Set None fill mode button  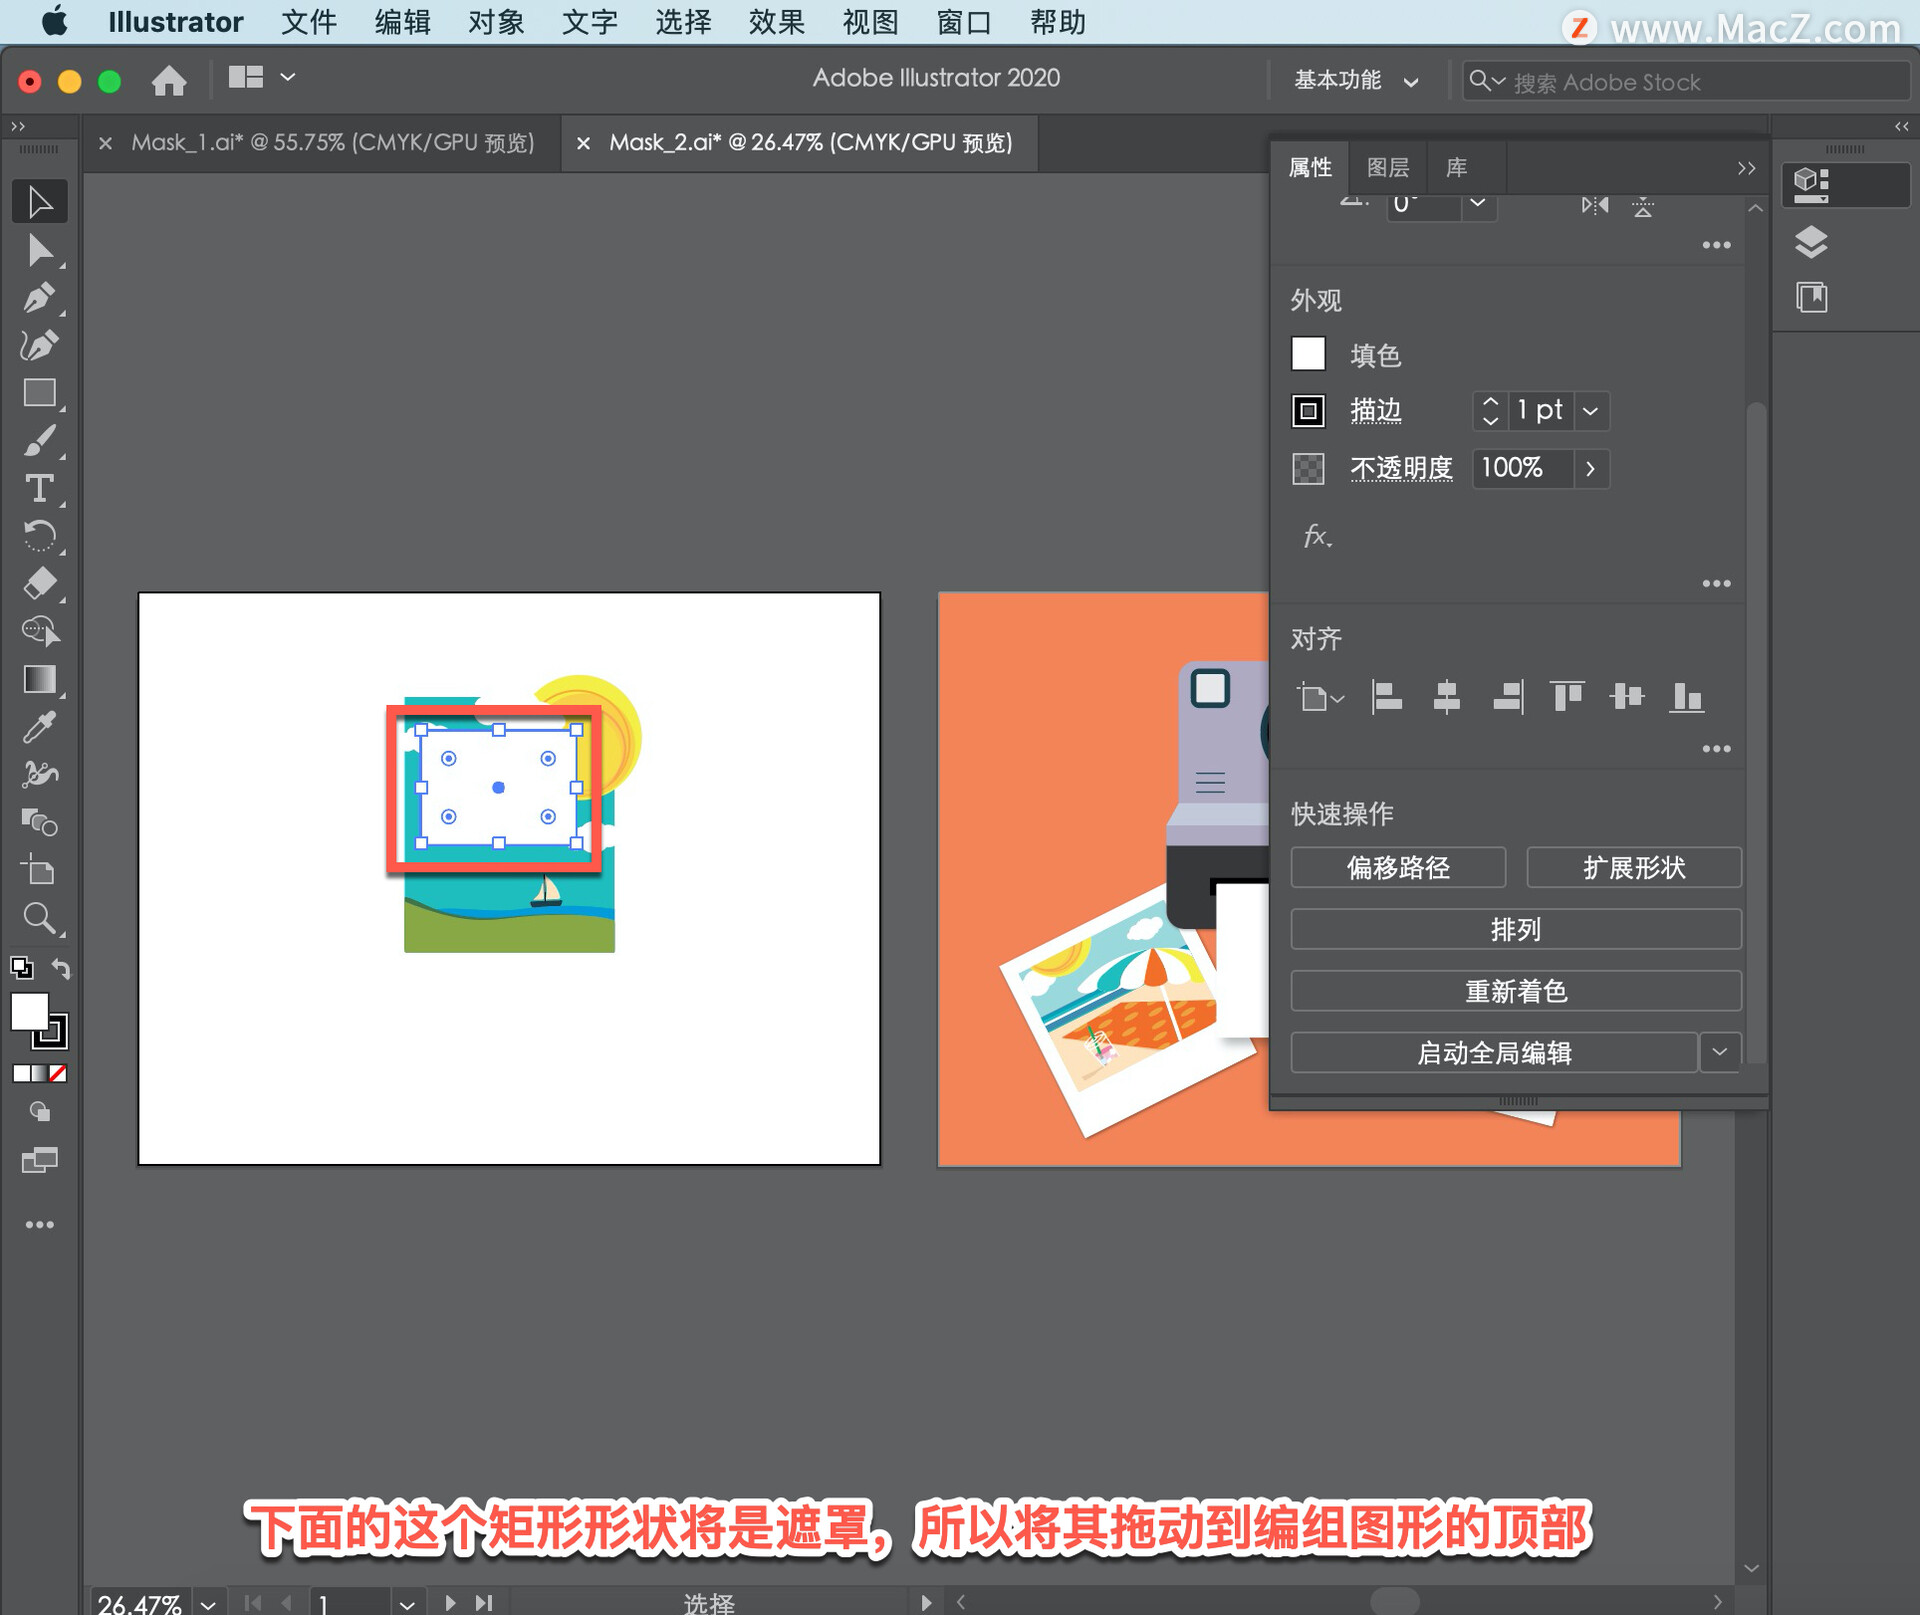[x=59, y=1073]
